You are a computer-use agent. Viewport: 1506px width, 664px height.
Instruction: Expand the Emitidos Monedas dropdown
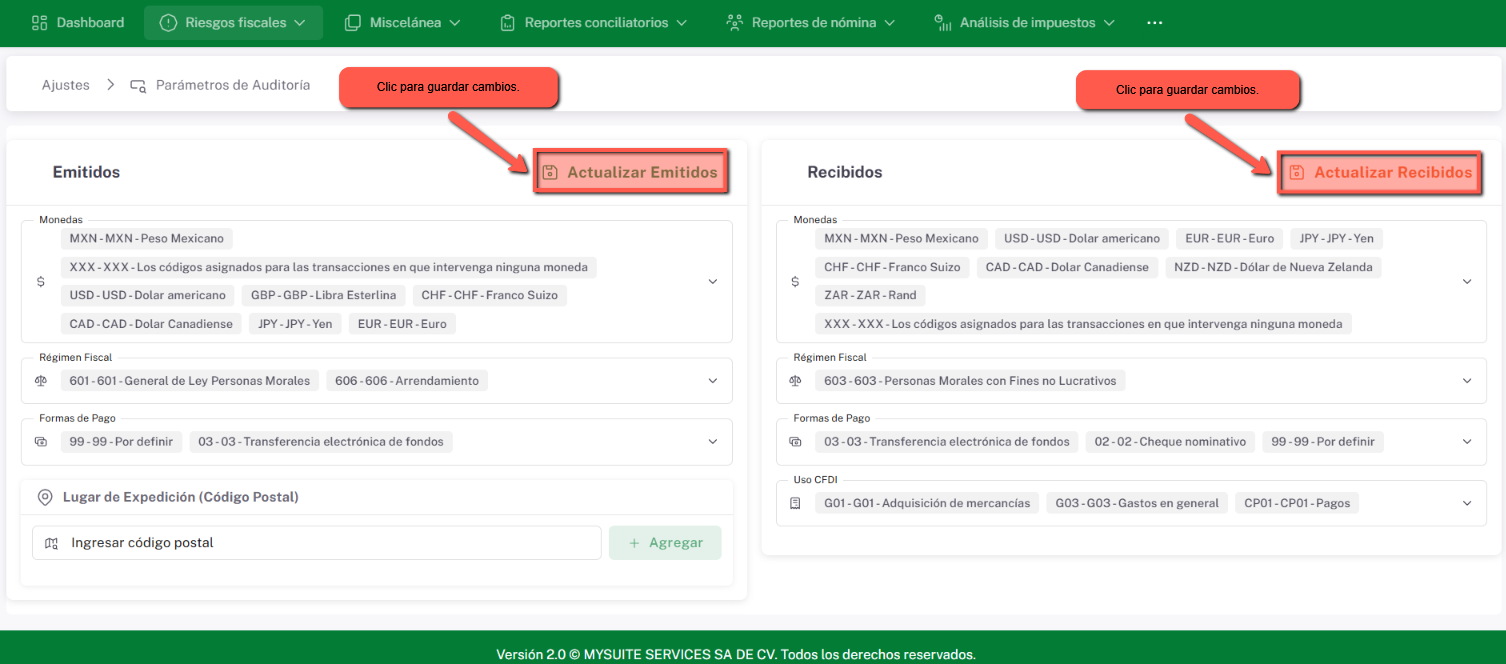pos(713,282)
